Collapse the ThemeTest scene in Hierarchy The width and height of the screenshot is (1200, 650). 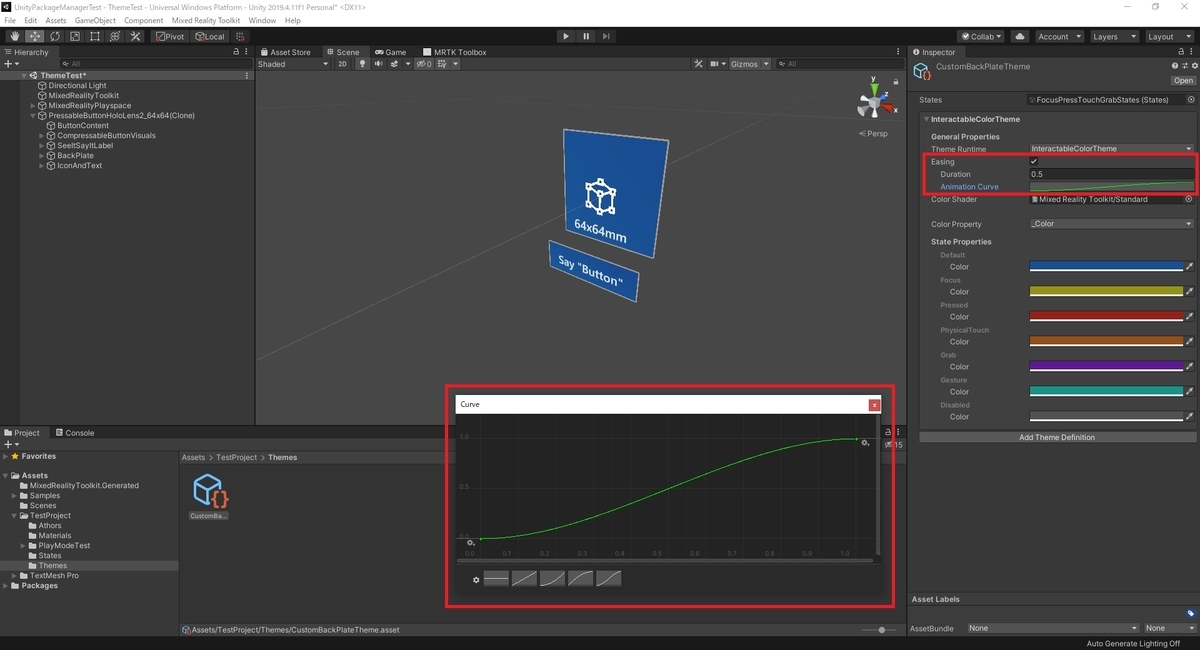click(x=24, y=76)
